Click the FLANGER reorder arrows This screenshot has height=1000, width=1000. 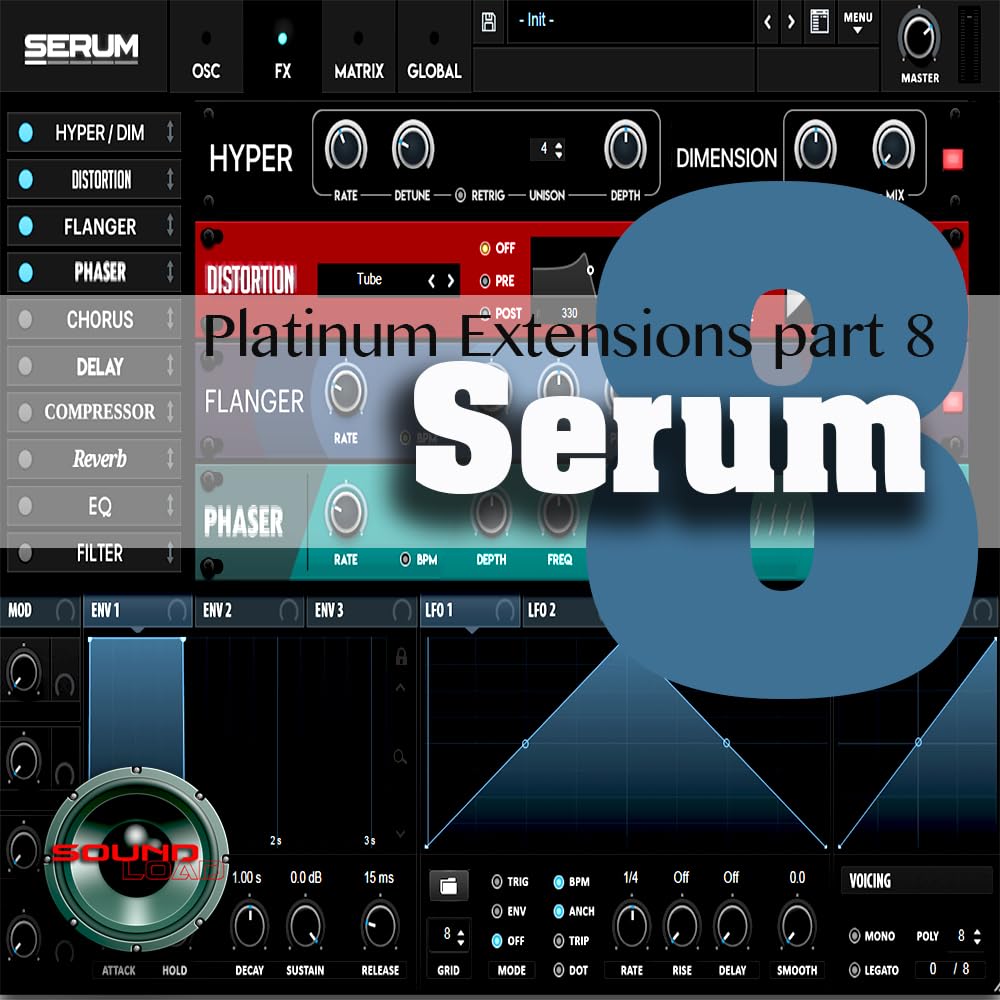(x=170, y=225)
